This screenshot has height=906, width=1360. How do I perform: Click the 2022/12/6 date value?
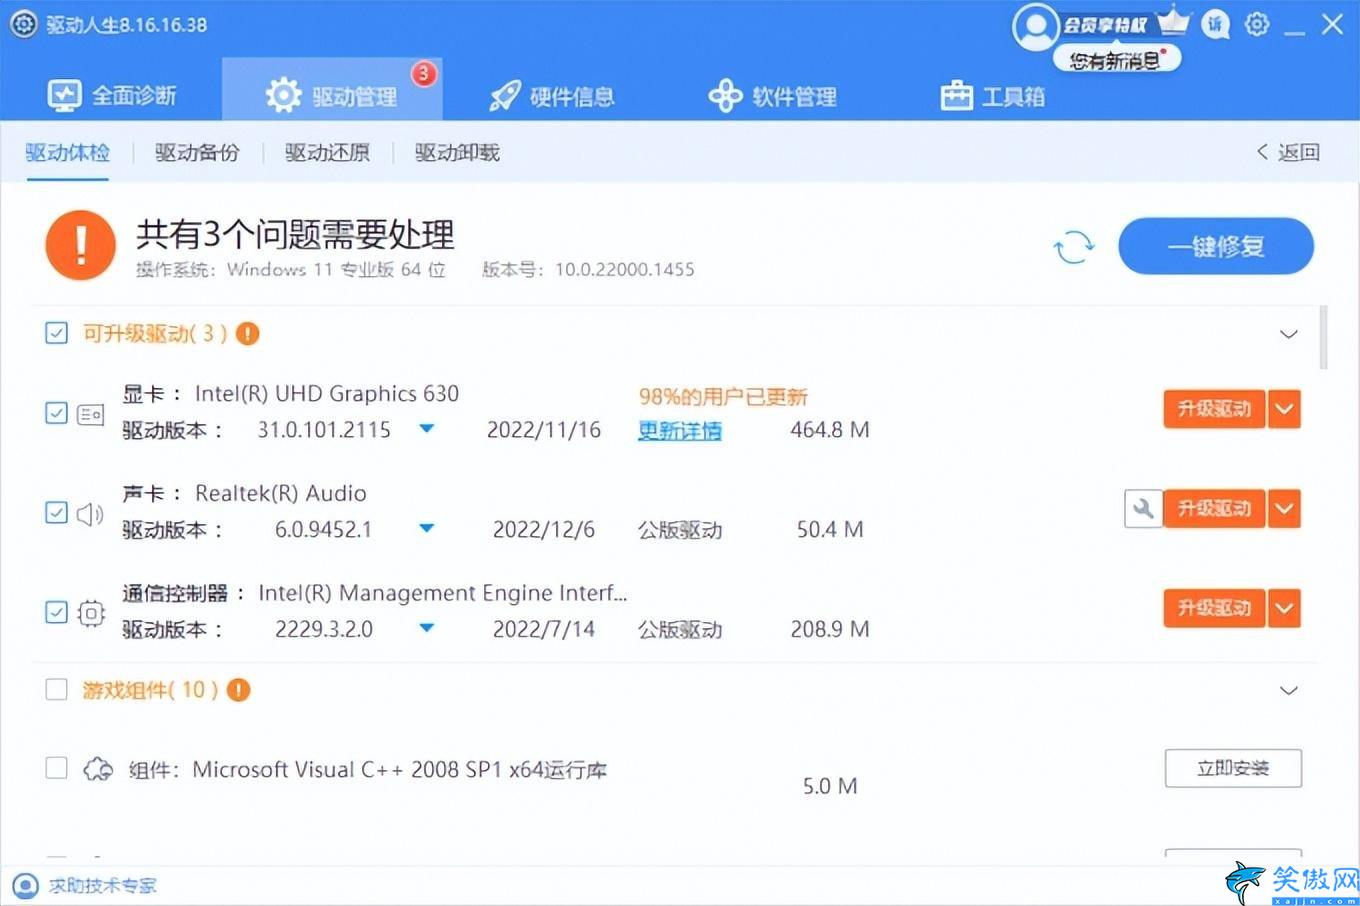[x=544, y=529]
